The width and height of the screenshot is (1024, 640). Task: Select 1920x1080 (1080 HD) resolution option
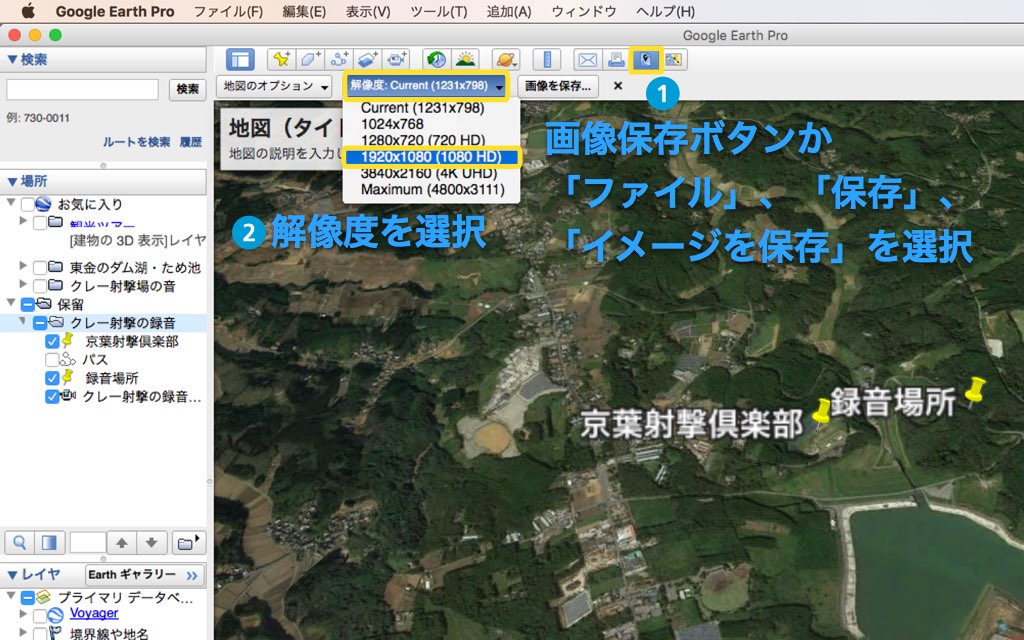click(x=431, y=157)
